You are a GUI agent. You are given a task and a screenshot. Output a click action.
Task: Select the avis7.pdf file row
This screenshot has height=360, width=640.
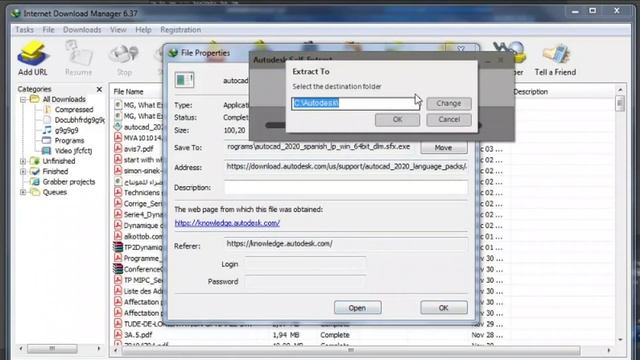139,149
